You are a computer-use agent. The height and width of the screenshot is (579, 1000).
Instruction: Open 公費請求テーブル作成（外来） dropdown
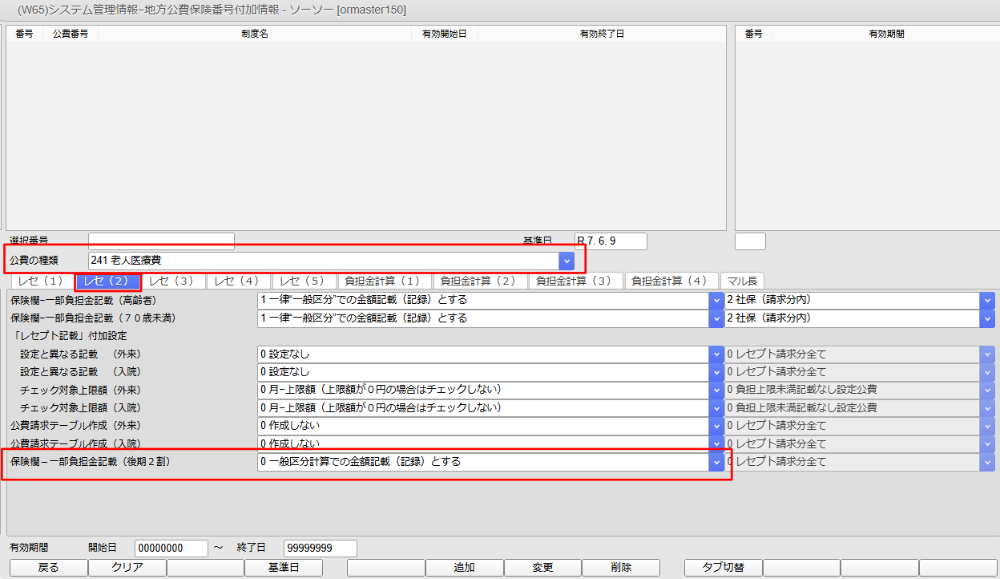[x=715, y=426]
